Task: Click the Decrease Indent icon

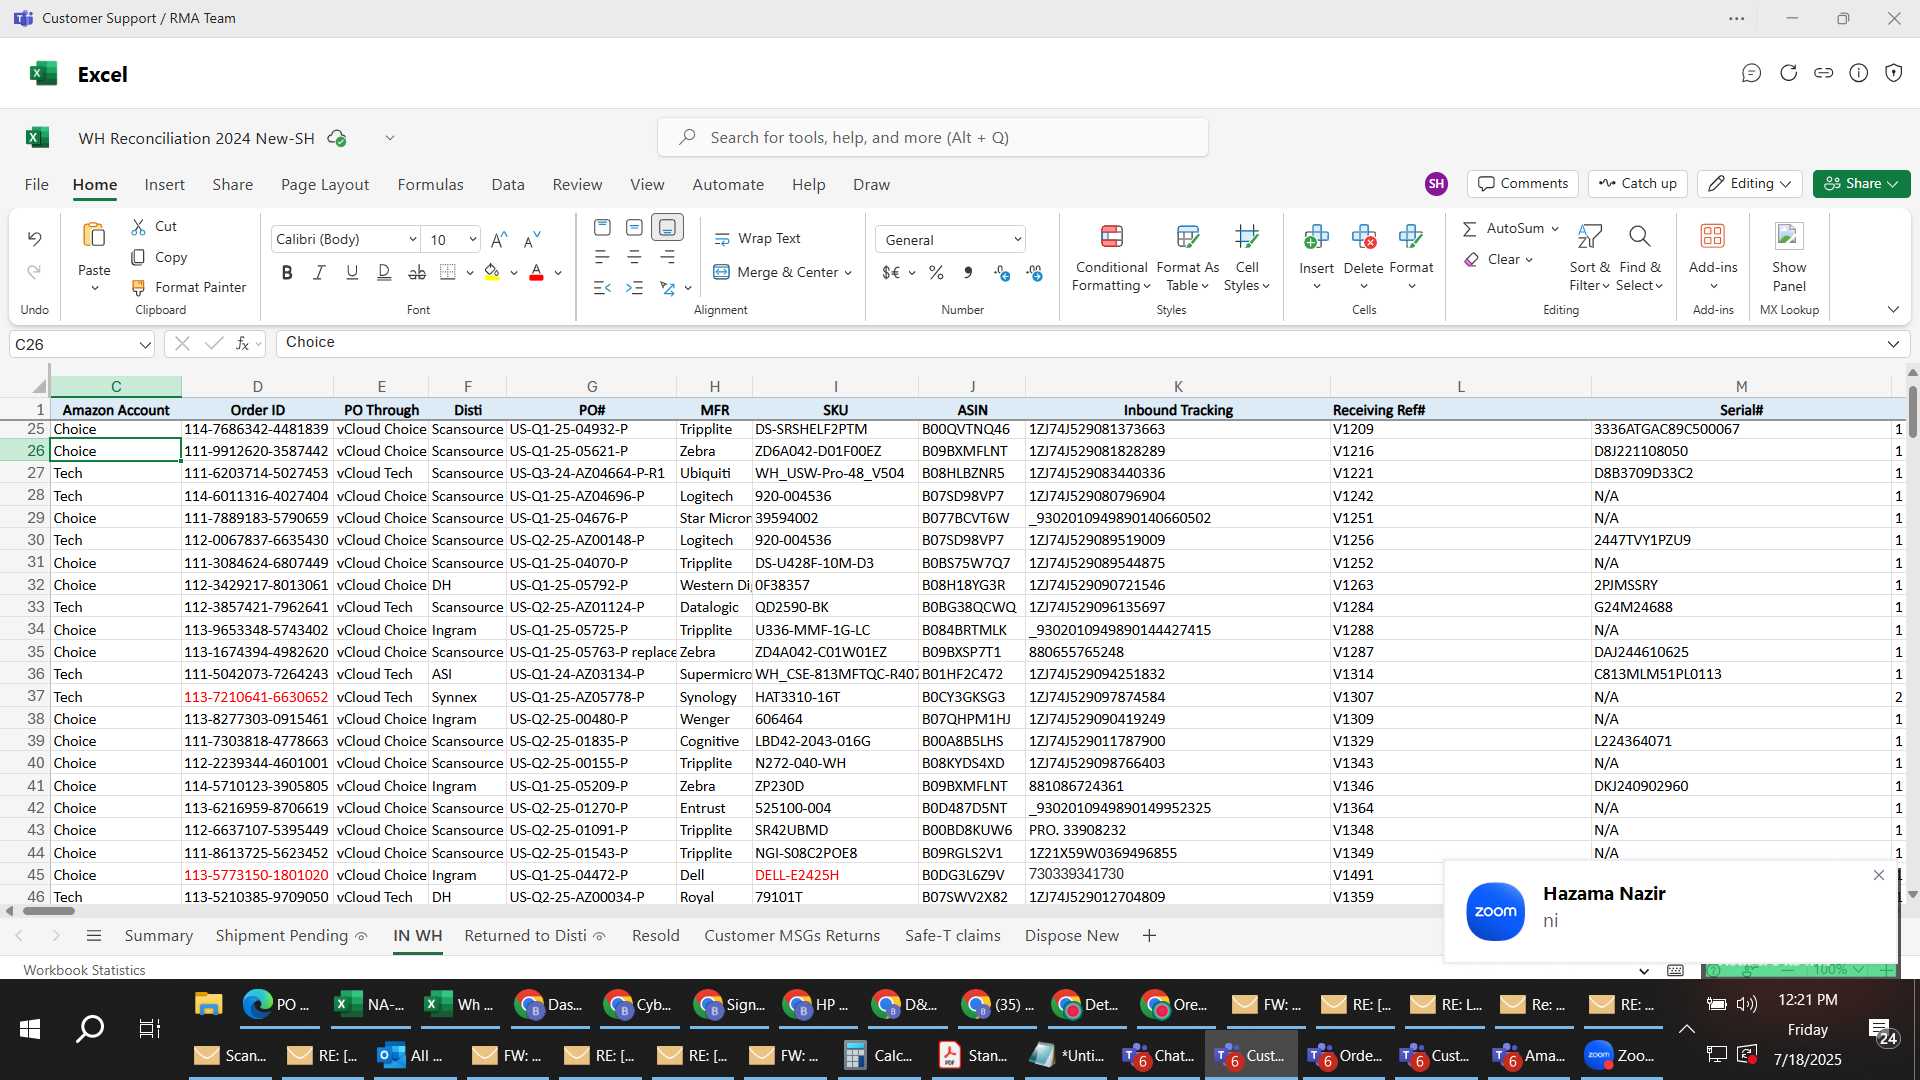Action: [x=602, y=288]
